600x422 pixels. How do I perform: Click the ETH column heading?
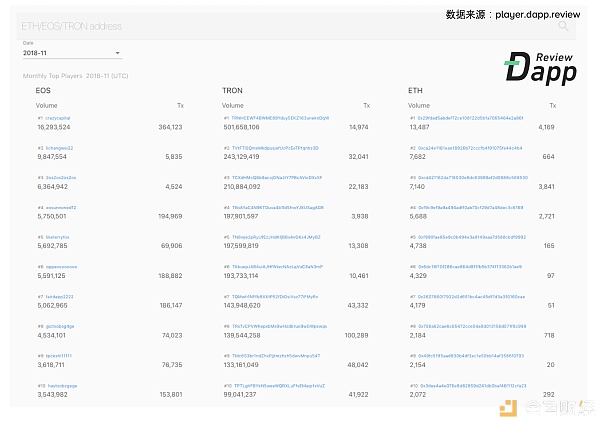(x=415, y=90)
